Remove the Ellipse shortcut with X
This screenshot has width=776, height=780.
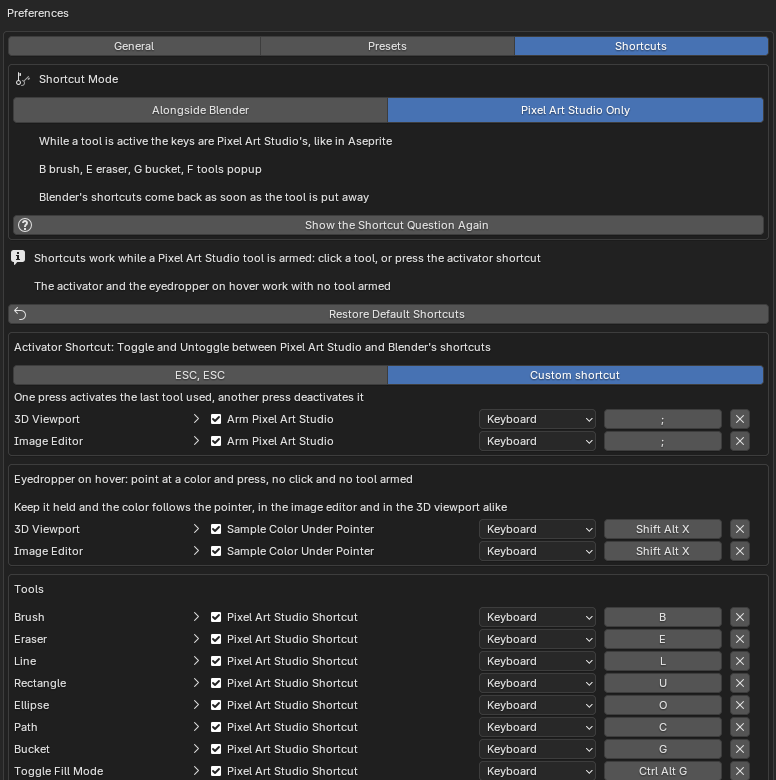pyautogui.click(x=740, y=705)
